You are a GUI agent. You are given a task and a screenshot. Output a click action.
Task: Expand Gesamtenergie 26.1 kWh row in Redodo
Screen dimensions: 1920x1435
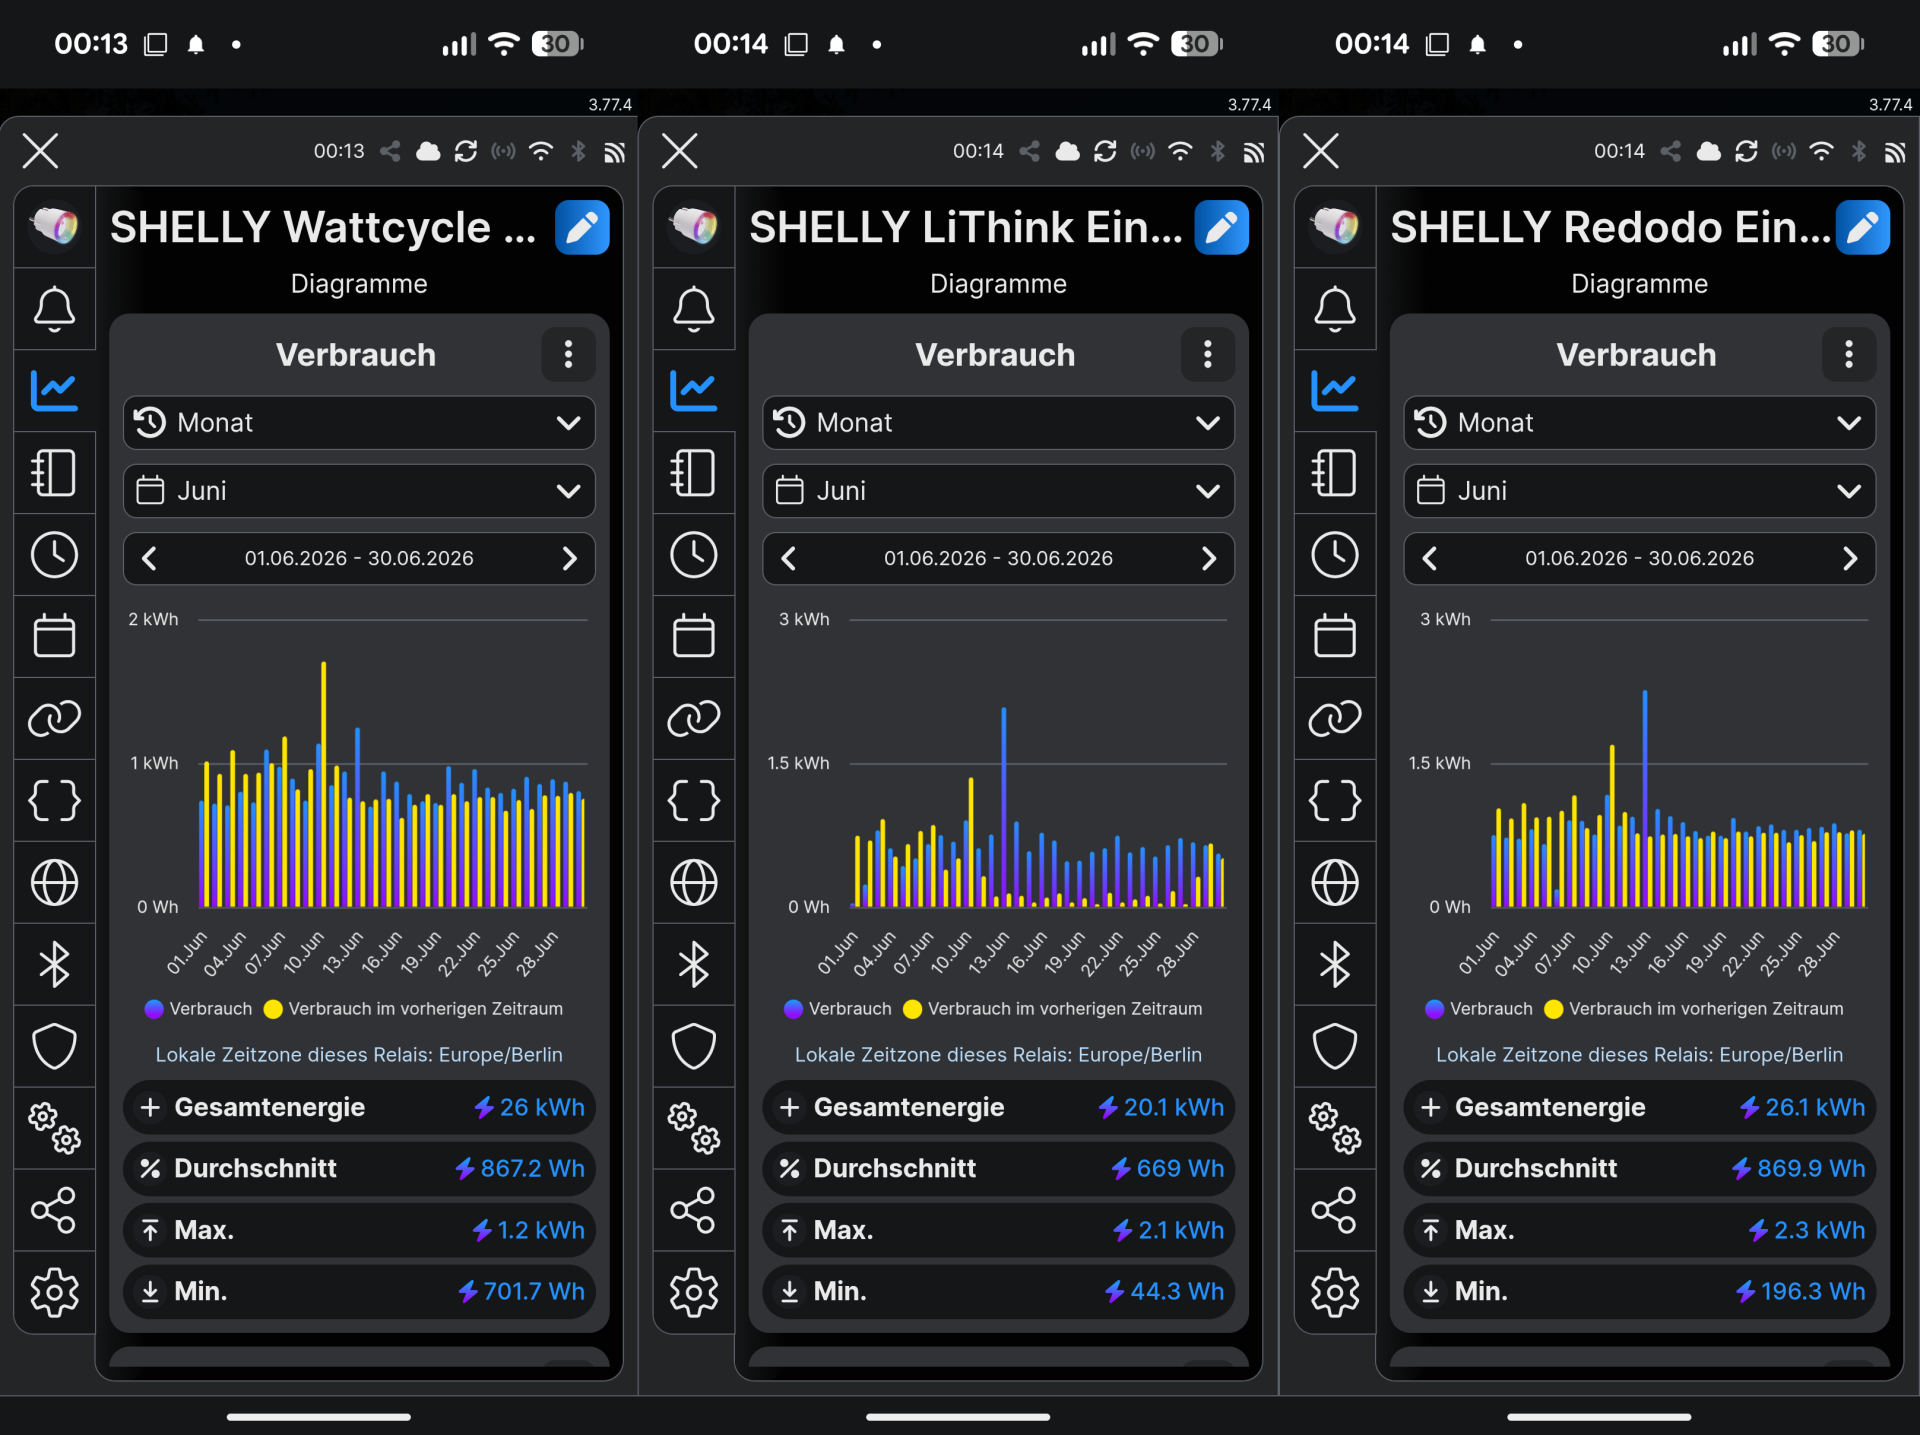click(x=1639, y=1107)
